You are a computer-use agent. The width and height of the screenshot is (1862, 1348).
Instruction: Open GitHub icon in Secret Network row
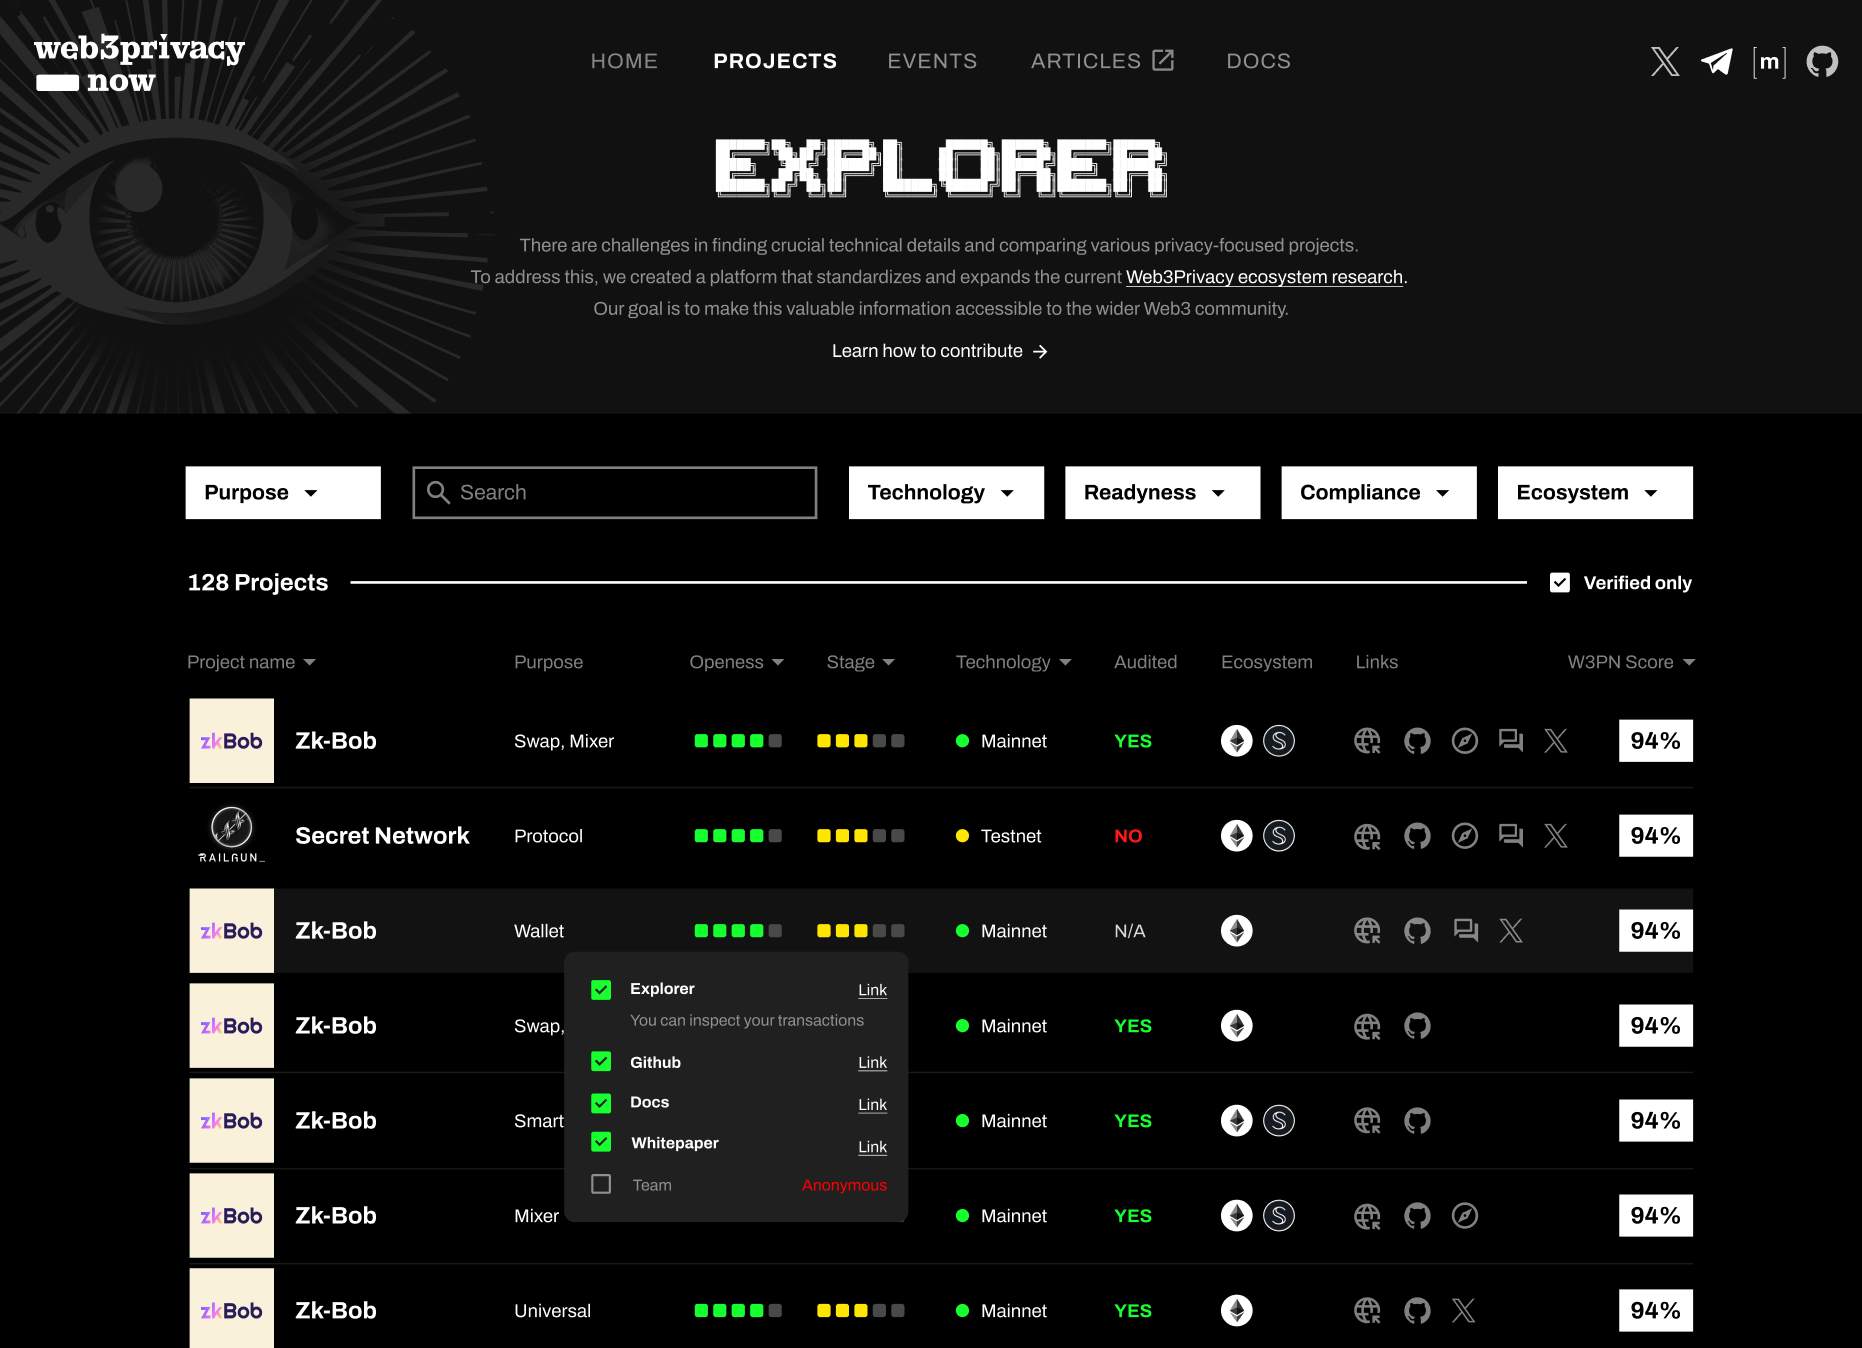1417,836
